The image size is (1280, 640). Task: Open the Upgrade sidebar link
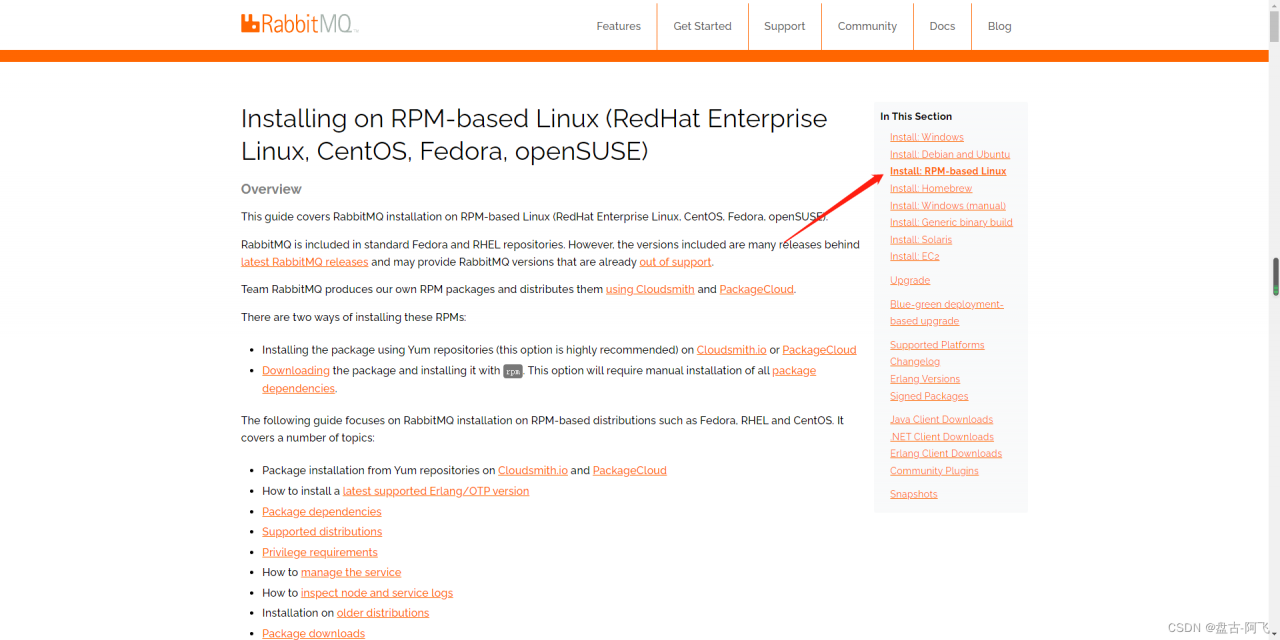tap(910, 280)
